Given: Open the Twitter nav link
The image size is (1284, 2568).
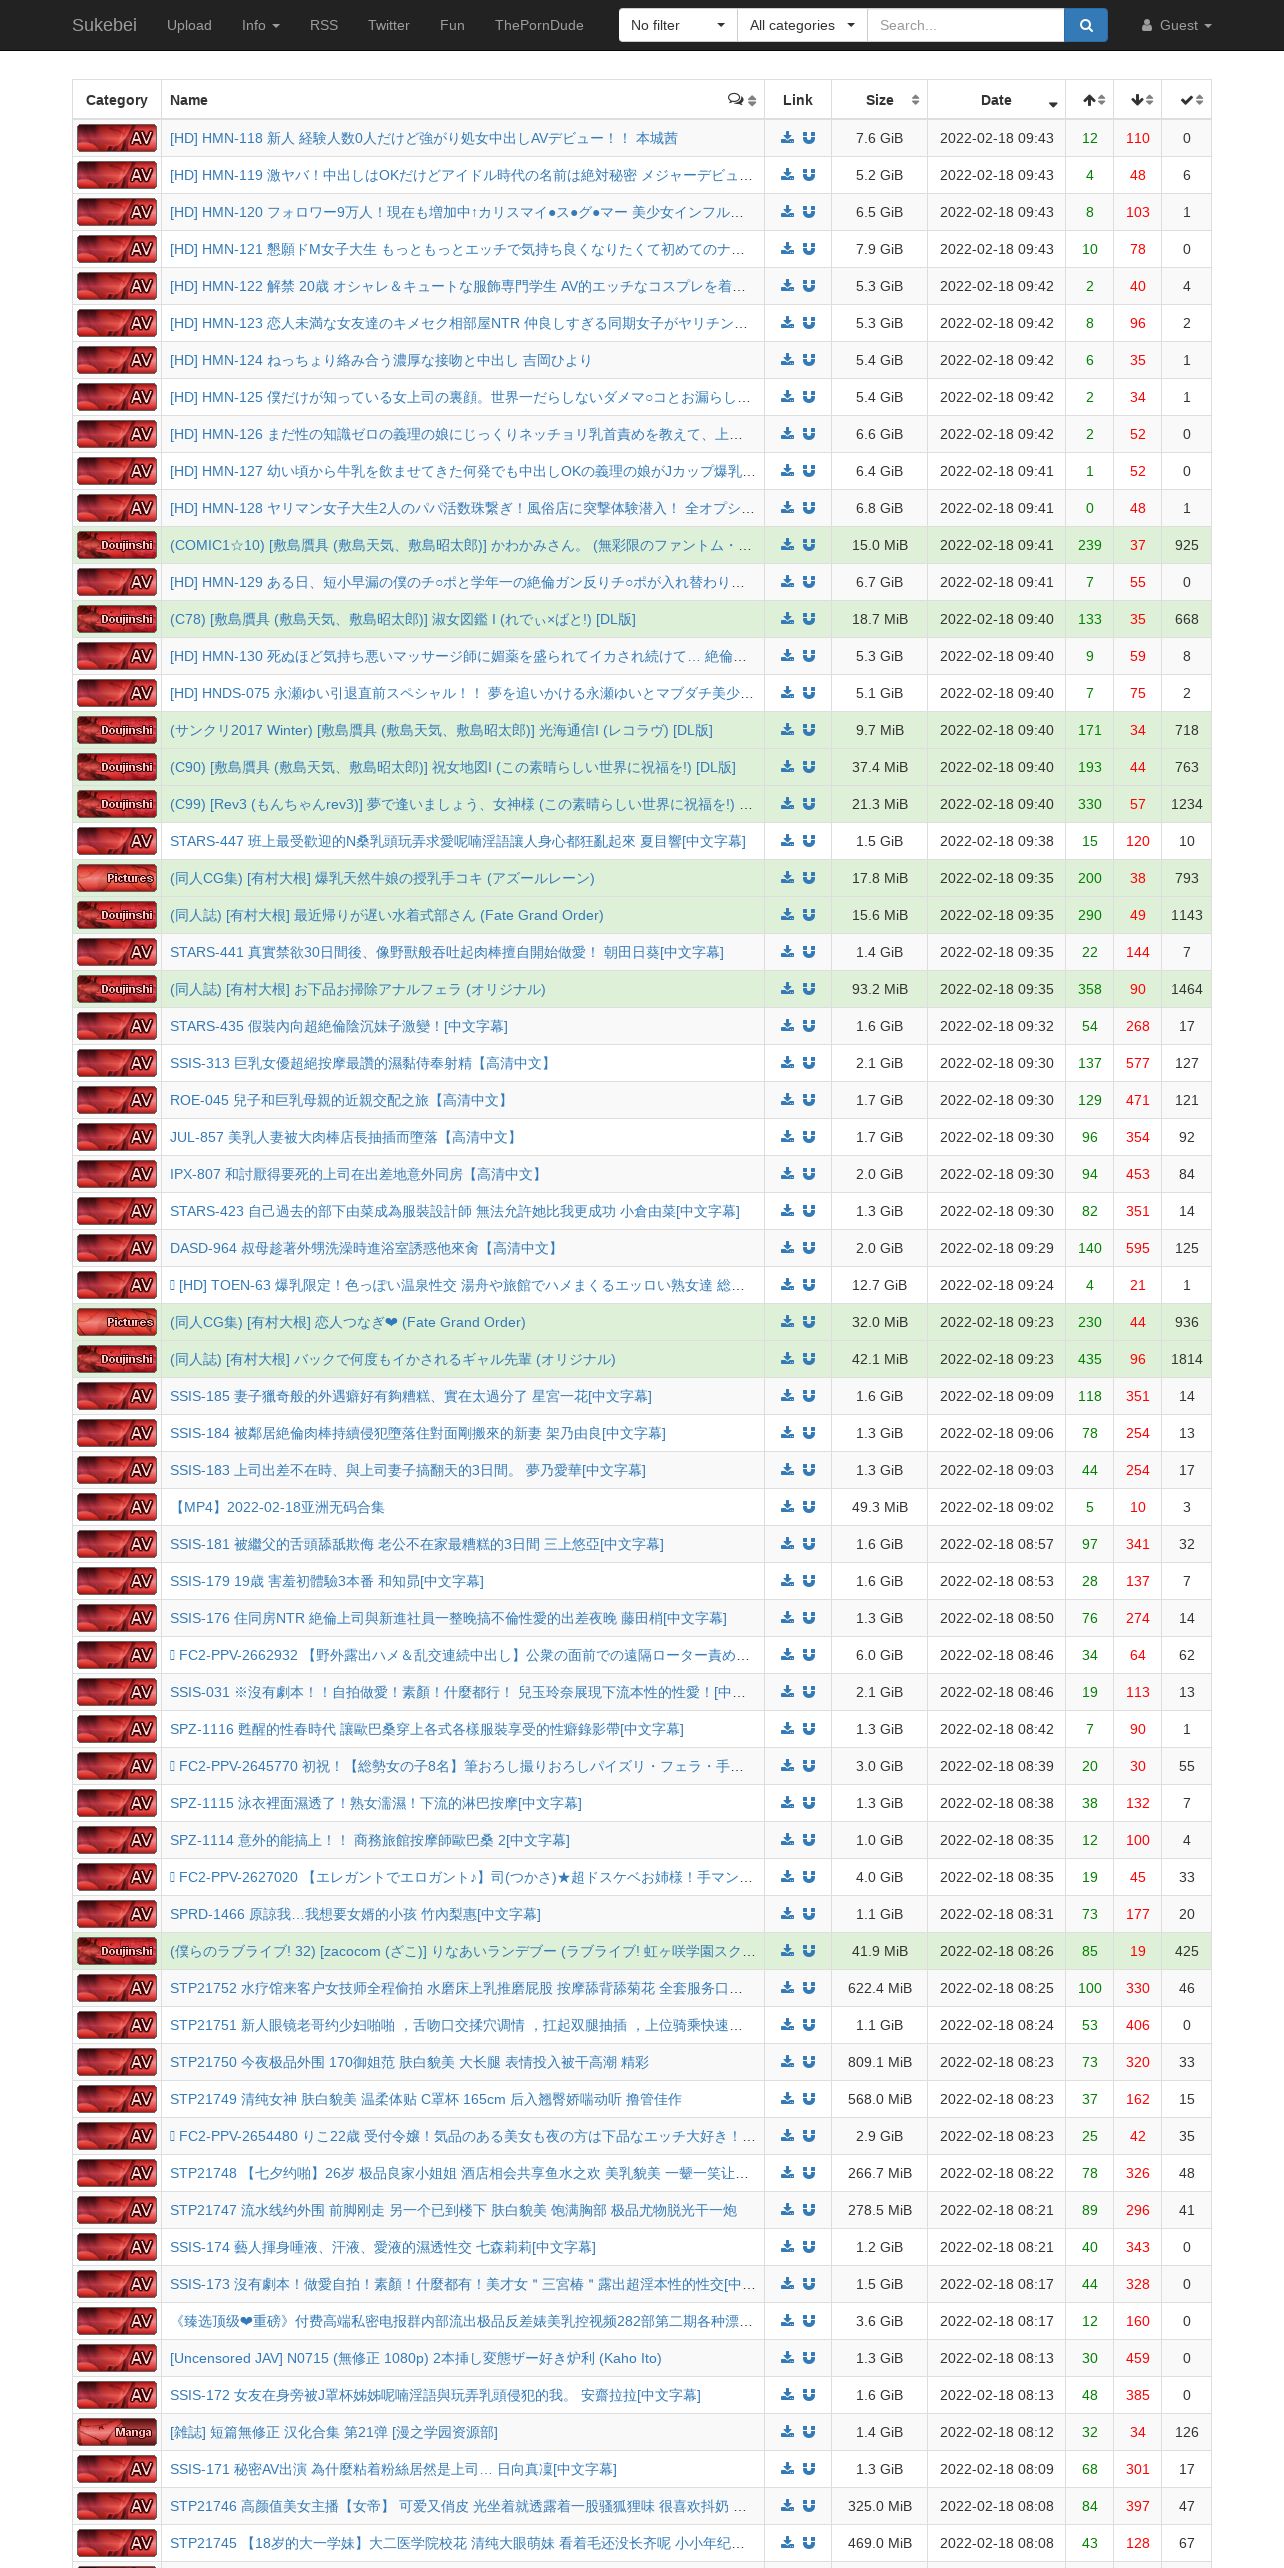Looking at the screenshot, I should pyautogui.click(x=389, y=25).
